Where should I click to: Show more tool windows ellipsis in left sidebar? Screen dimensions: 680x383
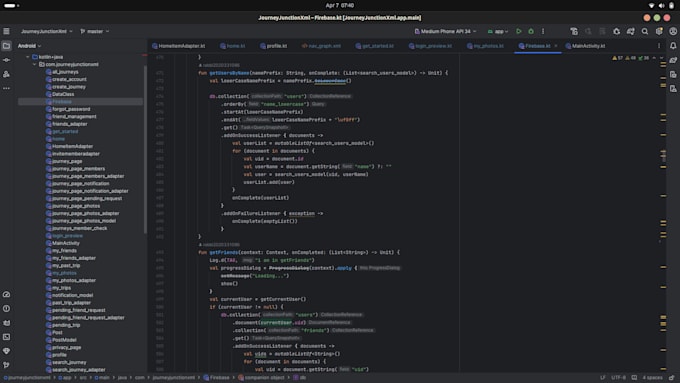point(6,88)
